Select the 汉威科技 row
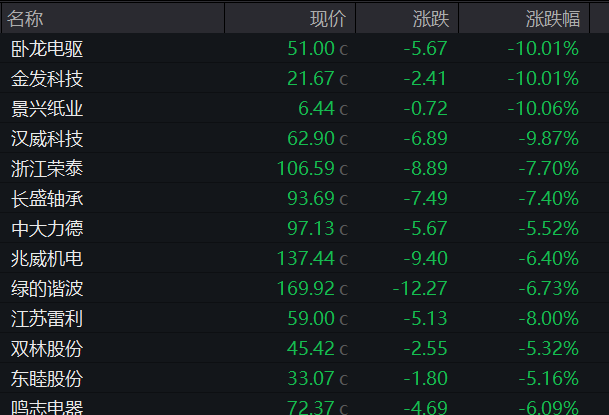The image size is (609, 415). (47, 138)
